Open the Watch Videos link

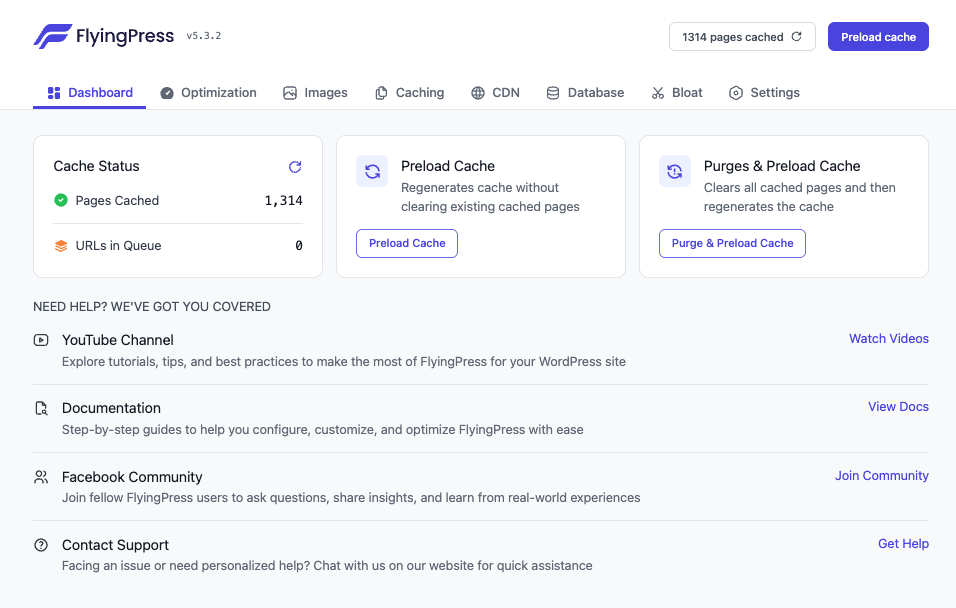click(888, 338)
